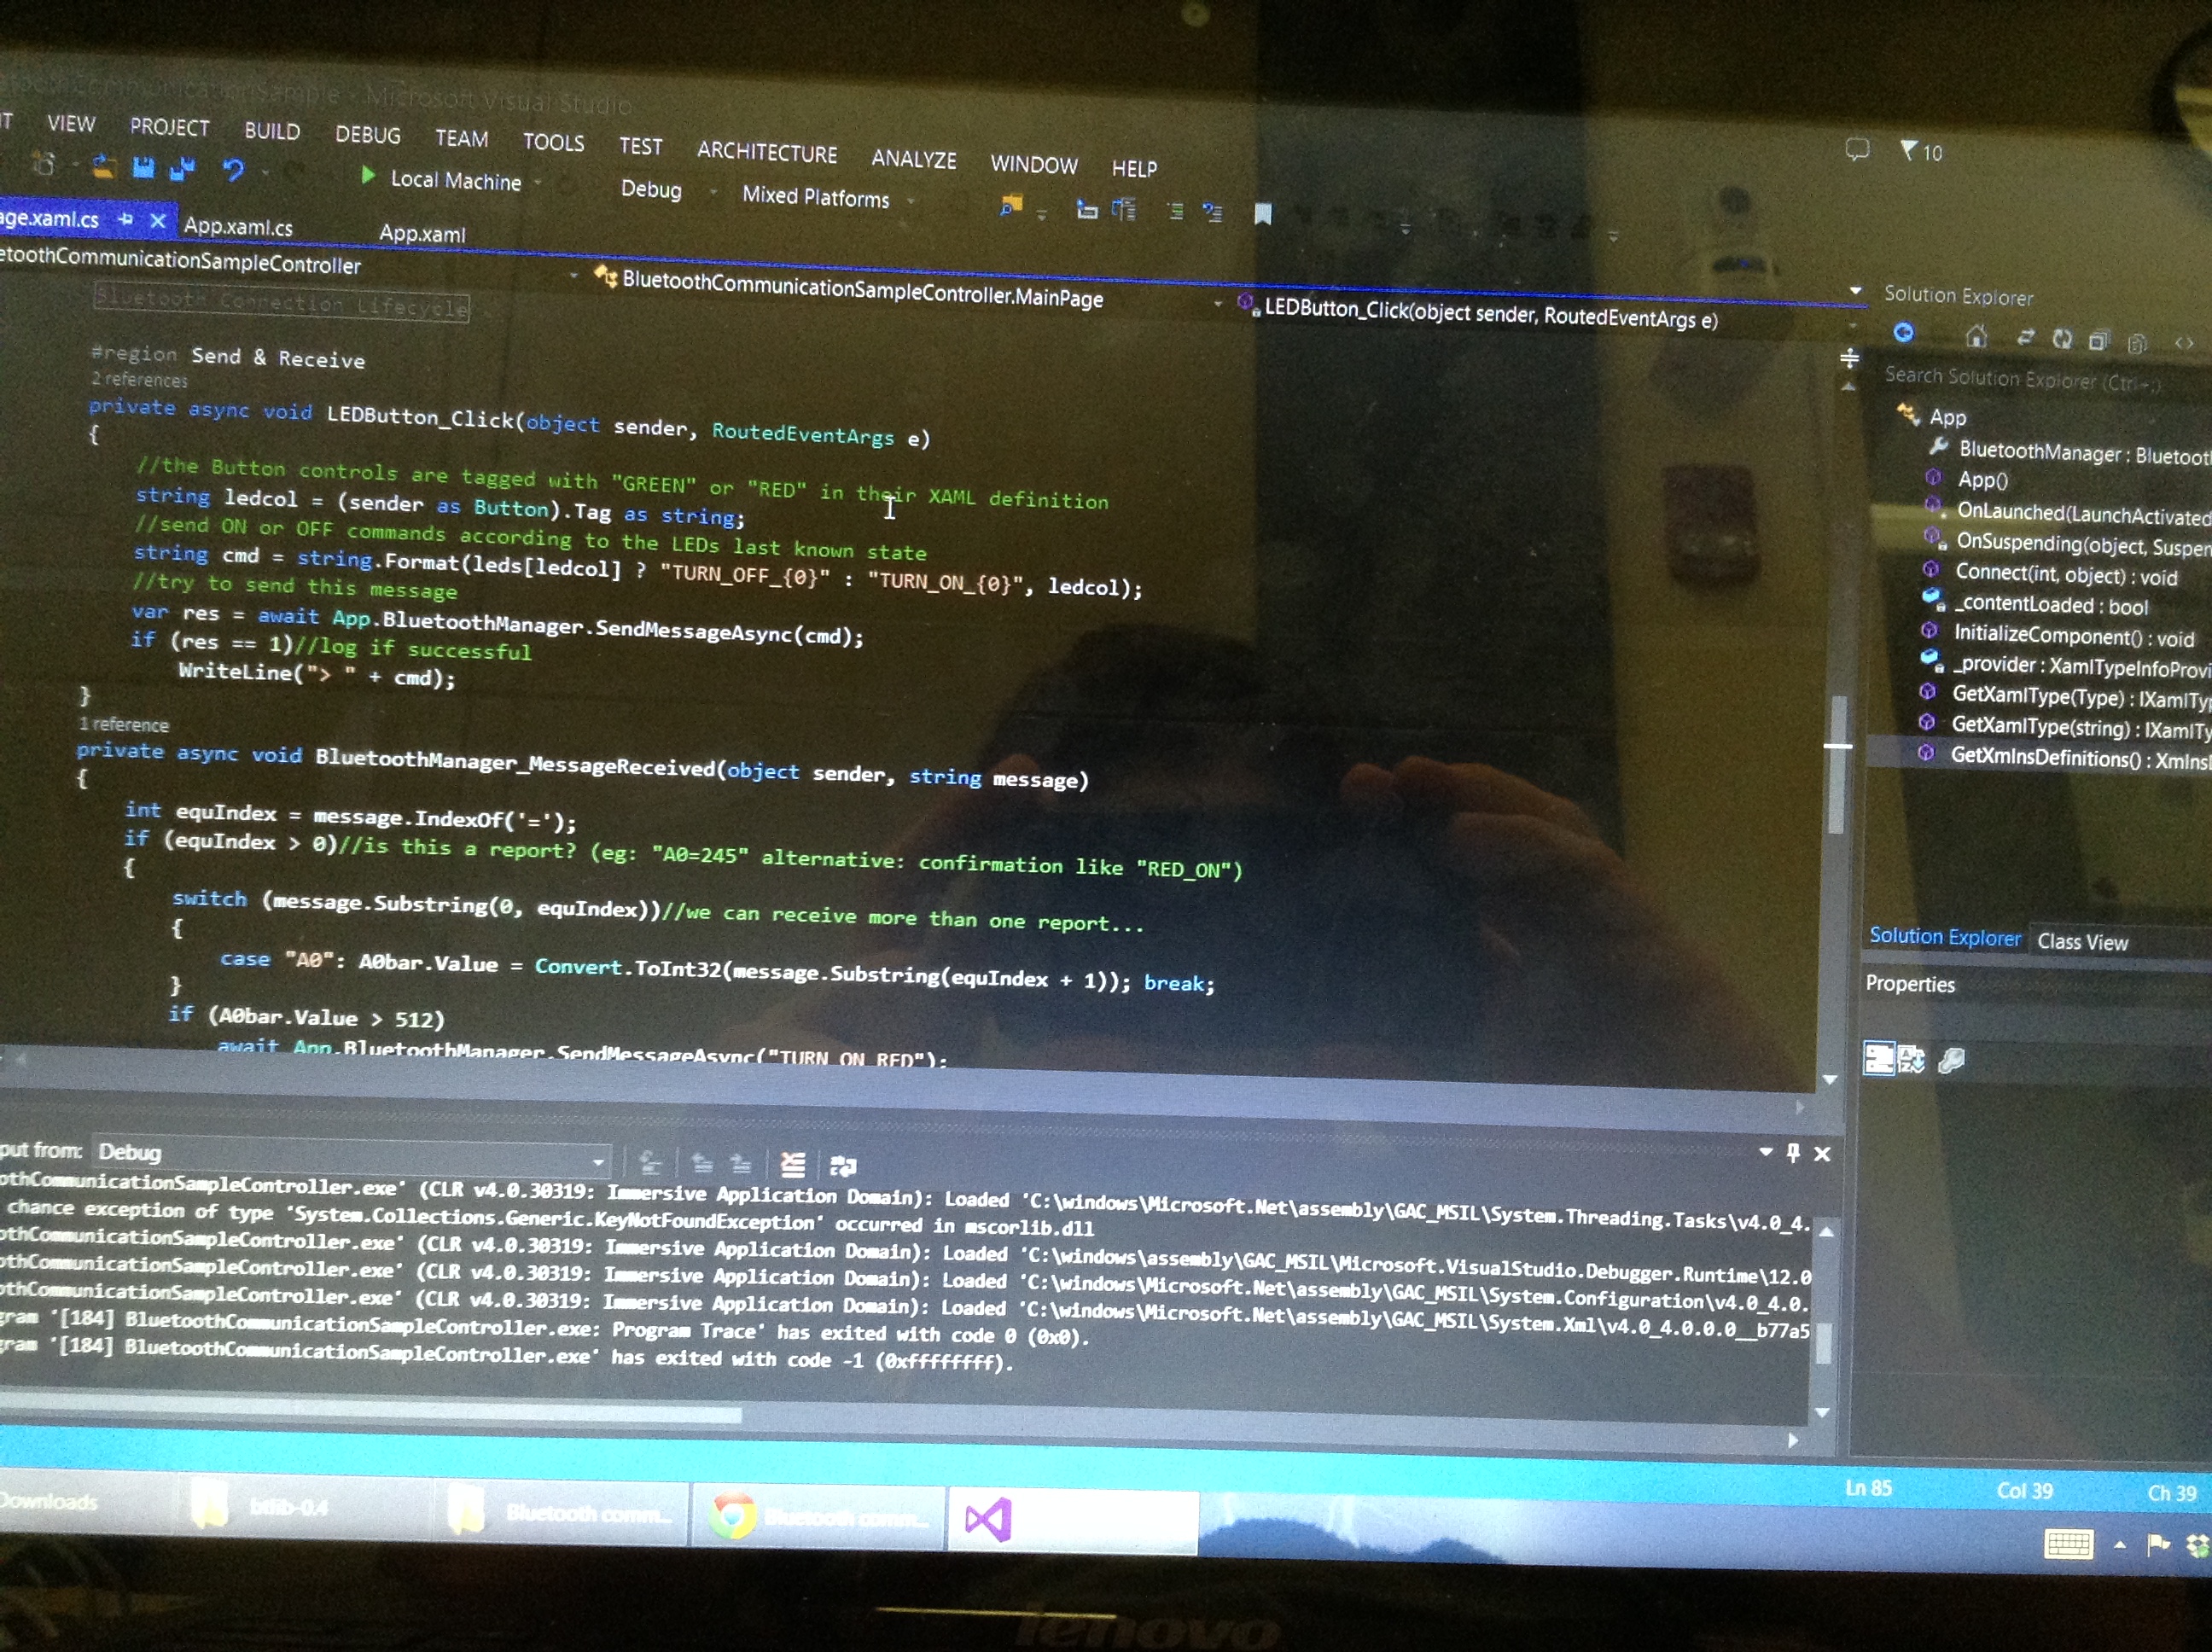Open 'Show output from' Debug combo box
Image resolution: width=2212 pixels, height=1652 pixels.
pos(598,1161)
